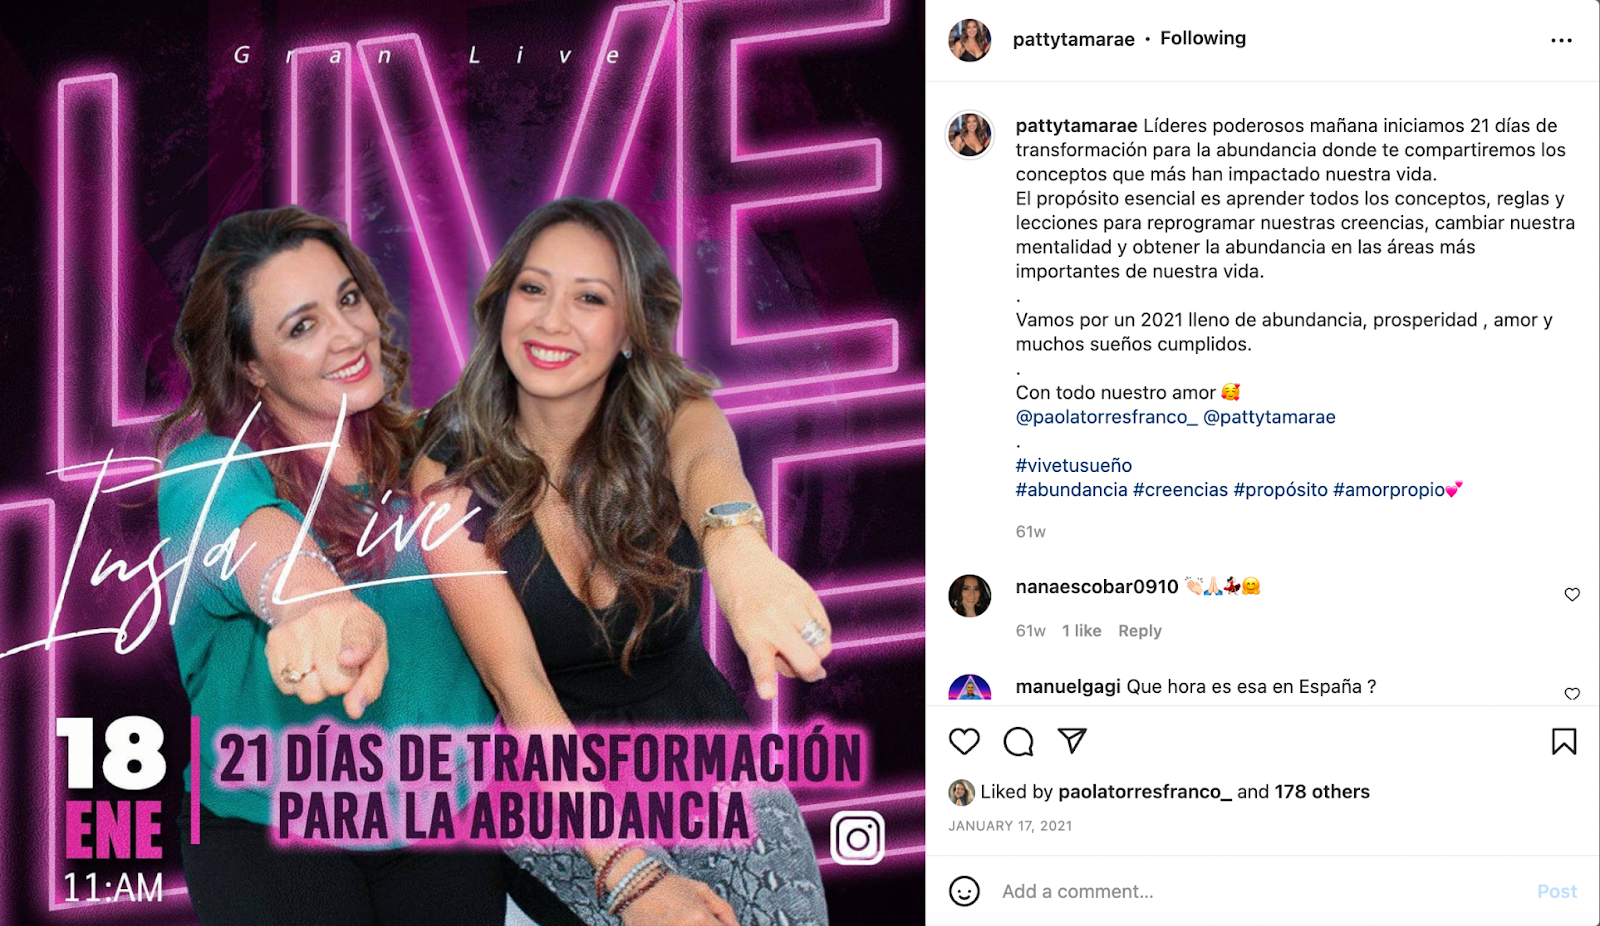
Task: Reply to nanaescobar0910's comment
Action: coord(1140,631)
